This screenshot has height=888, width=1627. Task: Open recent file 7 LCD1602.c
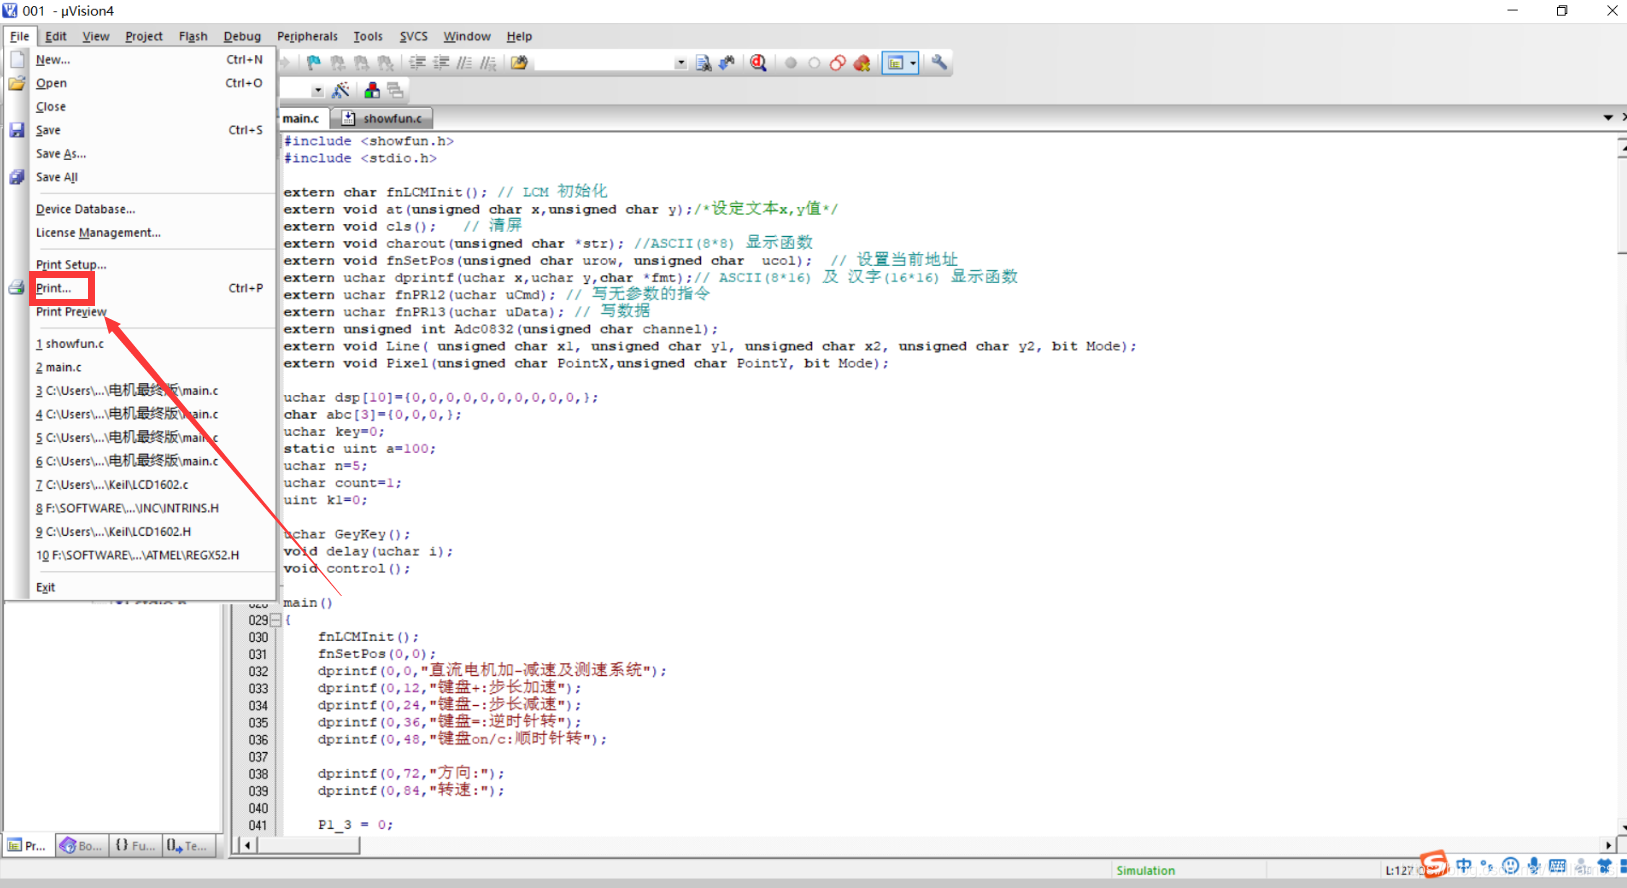(140, 485)
